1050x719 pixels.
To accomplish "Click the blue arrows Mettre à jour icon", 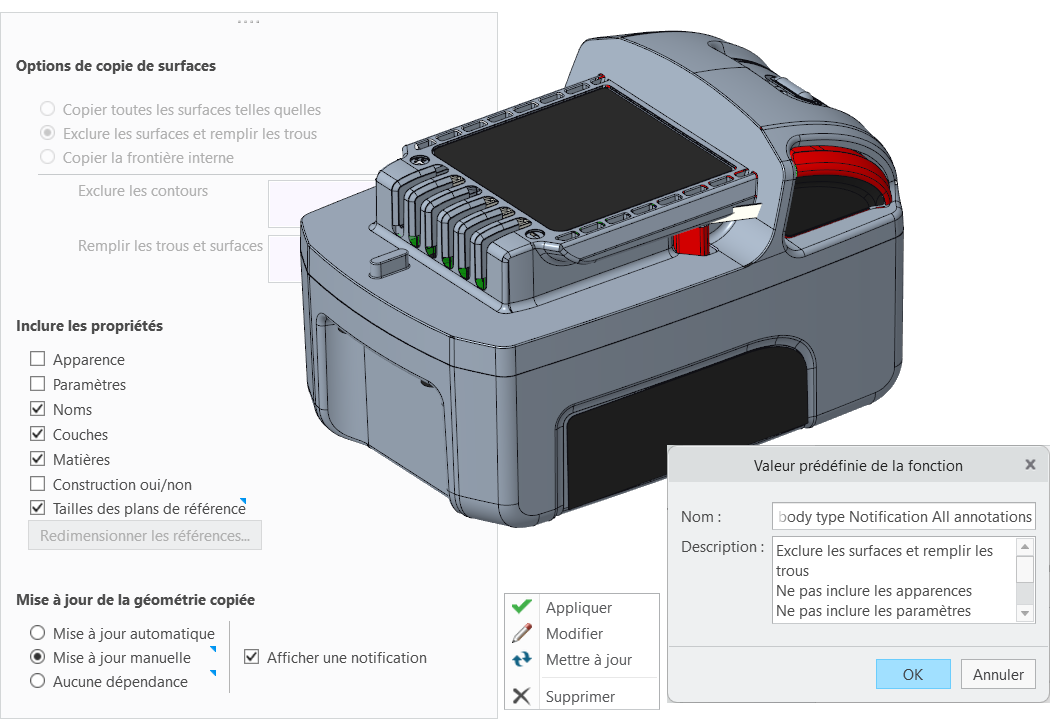I will [x=522, y=659].
